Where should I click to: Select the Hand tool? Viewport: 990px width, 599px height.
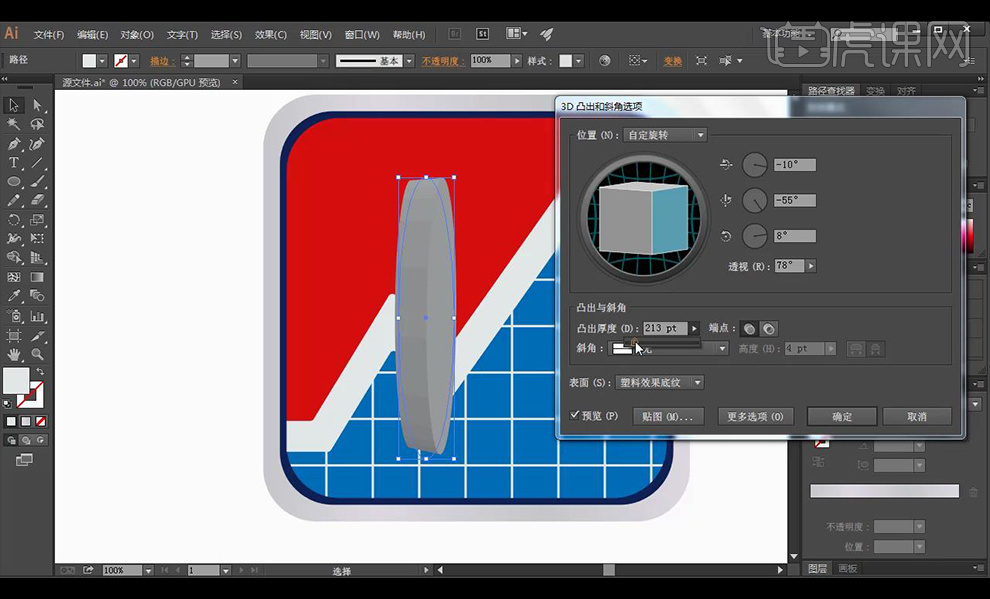(14, 354)
